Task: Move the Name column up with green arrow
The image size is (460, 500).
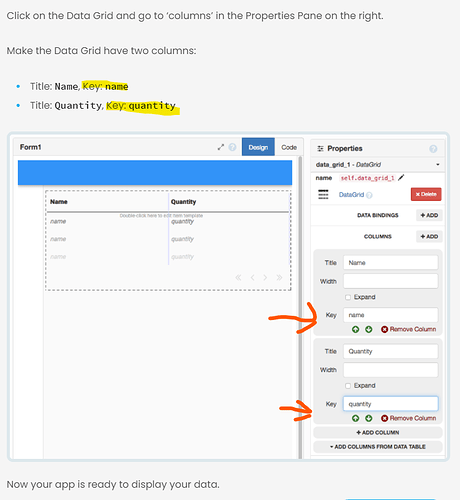Action: [356, 329]
